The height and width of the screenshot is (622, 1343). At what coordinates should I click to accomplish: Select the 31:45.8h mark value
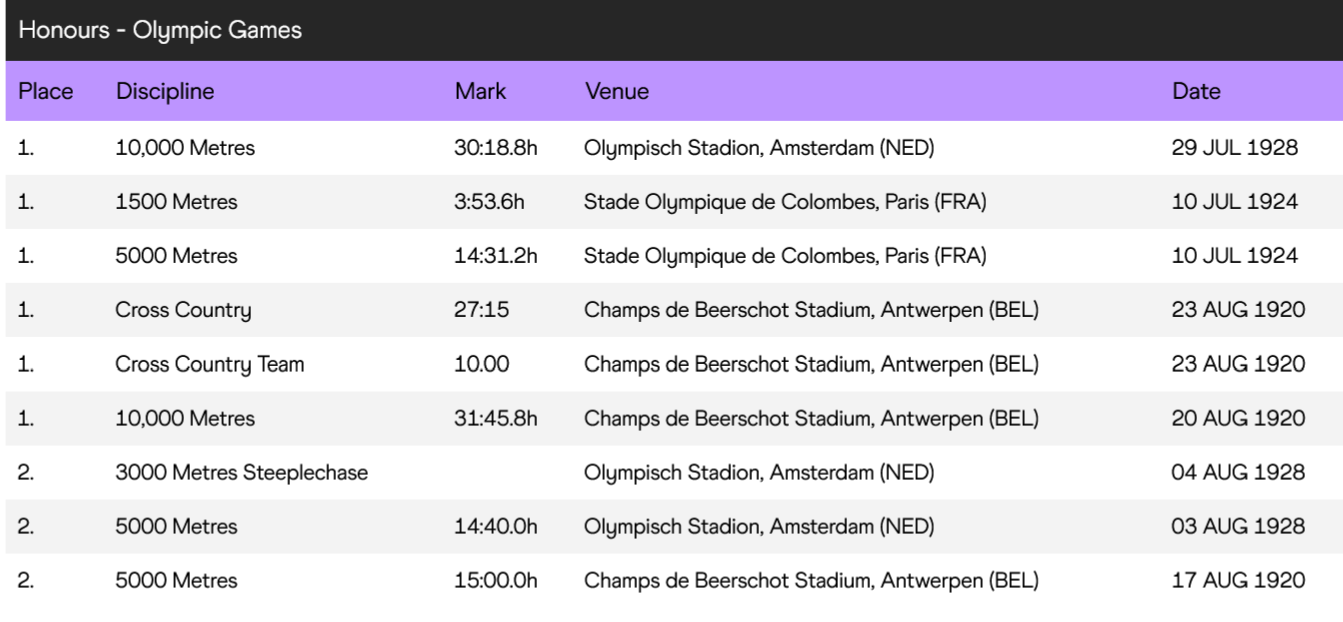(496, 418)
